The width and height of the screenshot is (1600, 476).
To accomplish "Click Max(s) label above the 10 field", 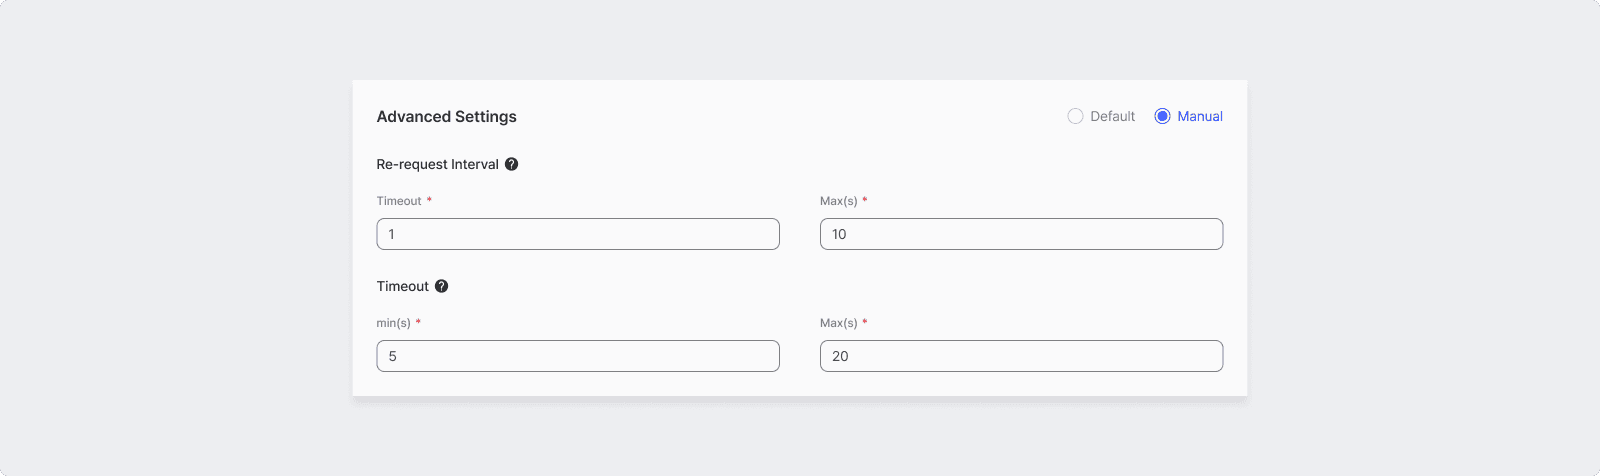I will [839, 201].
